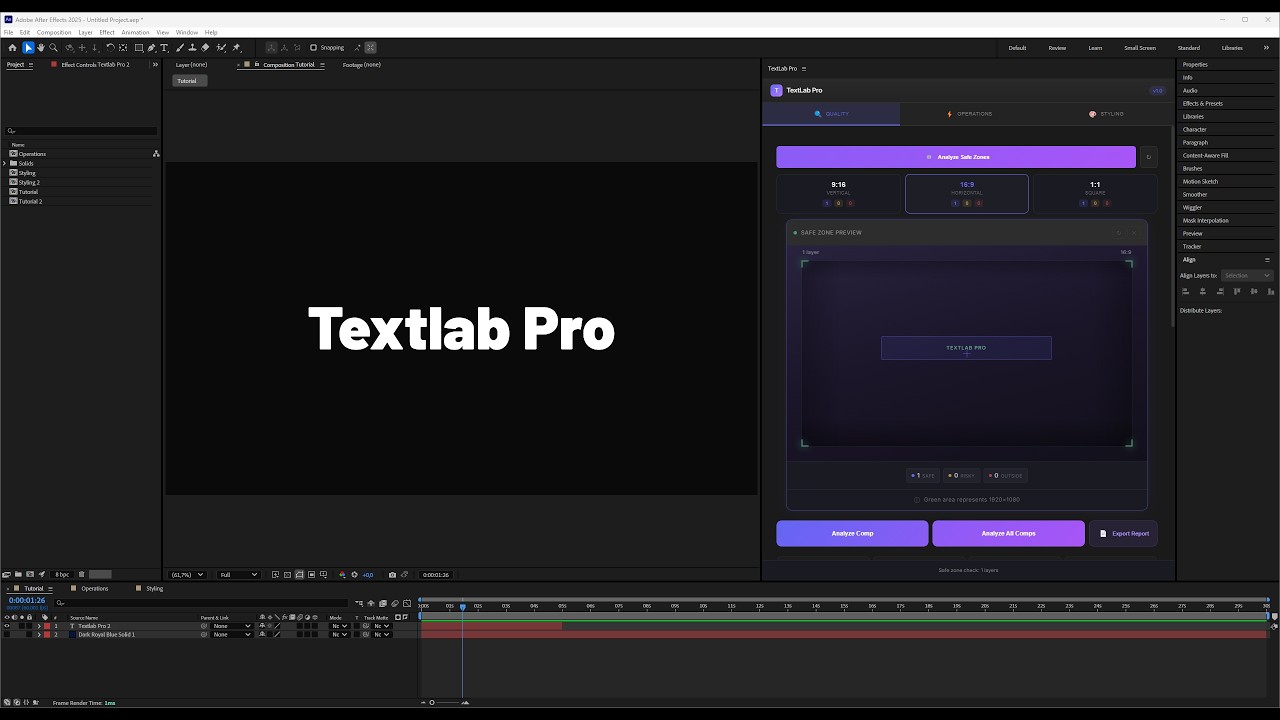This screenshot has height=720, width=1280.
Task: Open the magnification ratio dropdown (61,7%)
Action: tap(187, 575)
